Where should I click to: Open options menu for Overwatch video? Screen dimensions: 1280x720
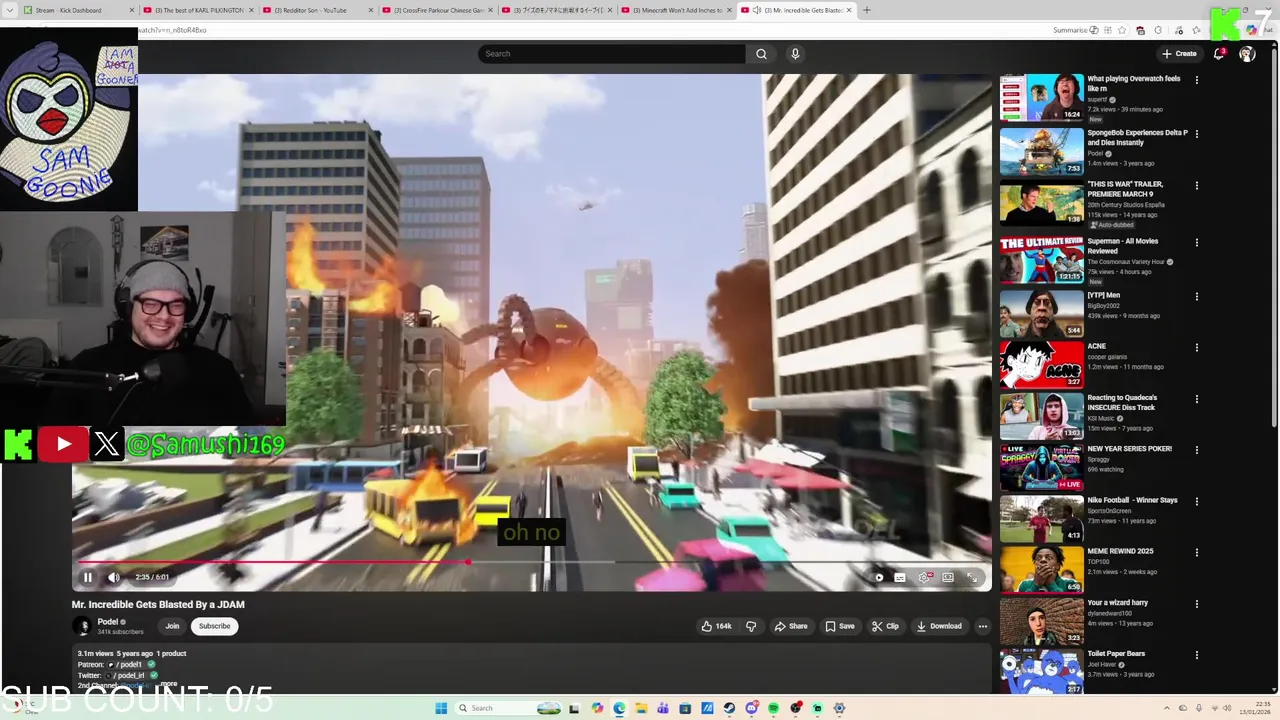[1197, 80]
